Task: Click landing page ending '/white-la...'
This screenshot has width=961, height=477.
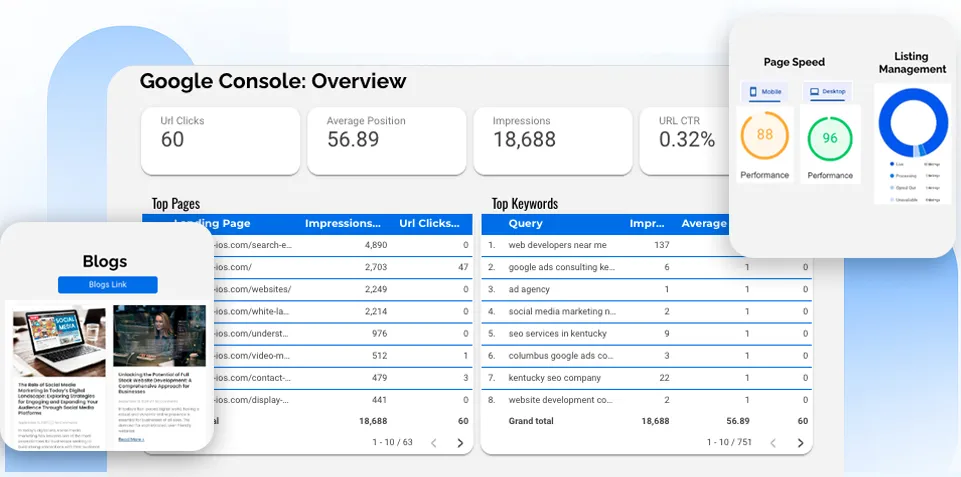Action: tap(251, 311)
